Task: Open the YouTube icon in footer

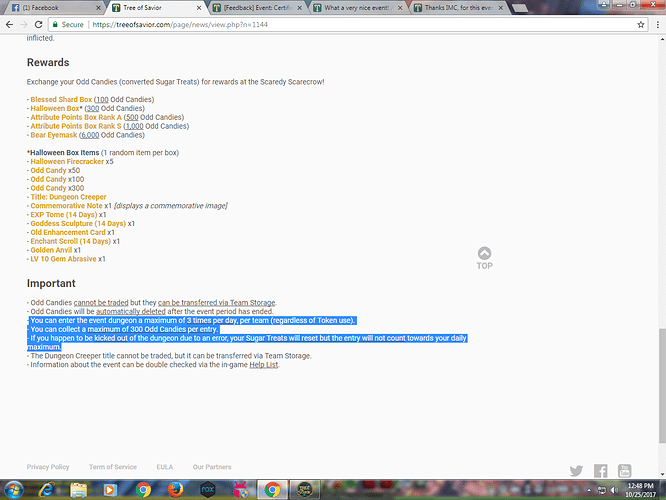Action: click(625, 470)
